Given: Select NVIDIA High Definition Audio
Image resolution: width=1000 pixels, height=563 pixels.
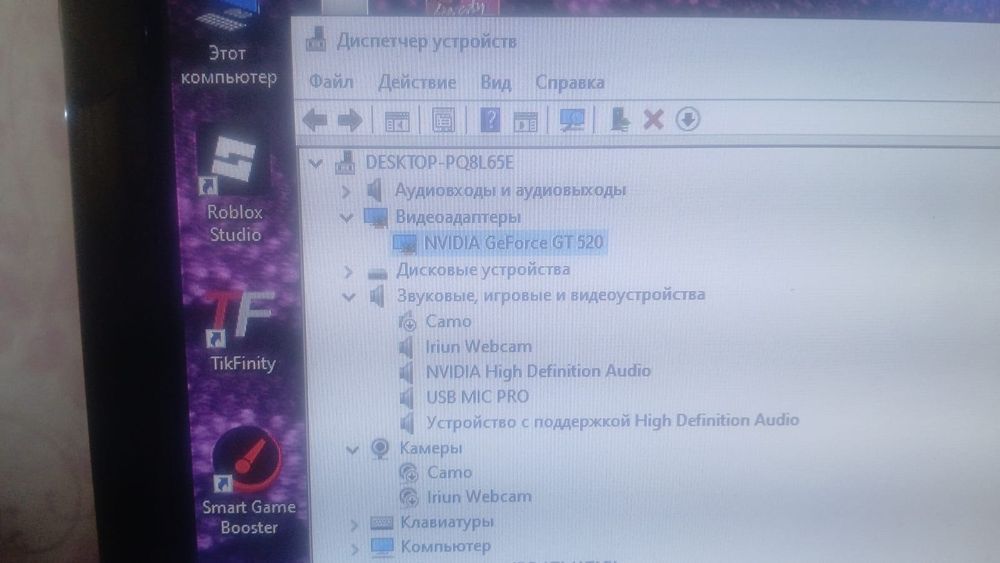Looking at the screenshot, I should click(x=538, y=371).
